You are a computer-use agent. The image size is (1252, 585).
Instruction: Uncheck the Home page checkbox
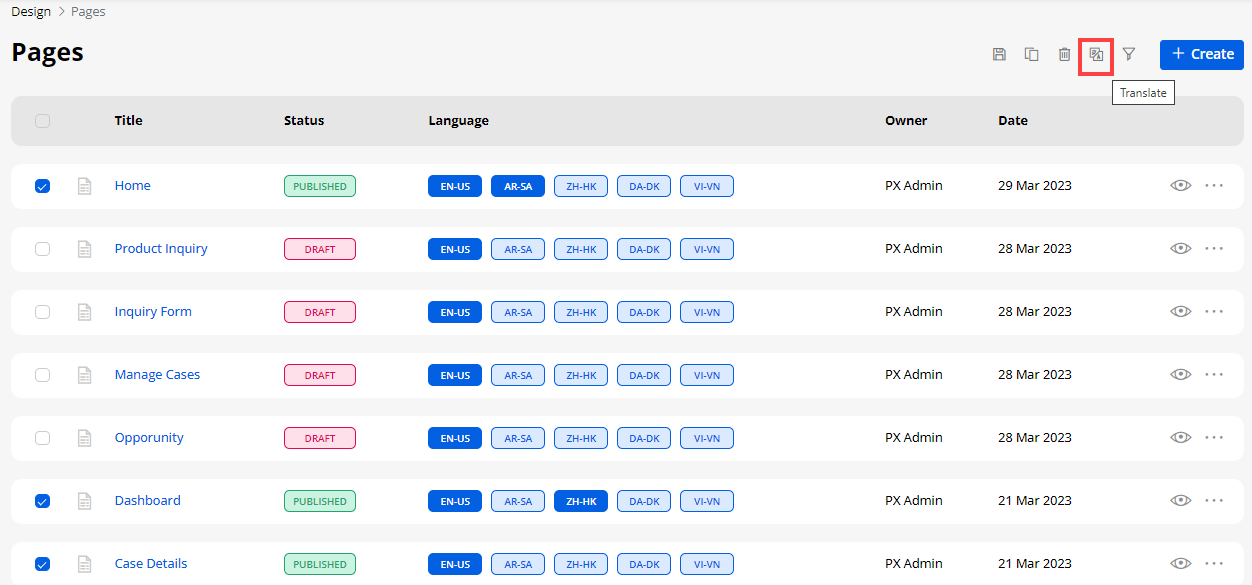tap(42, 186)
